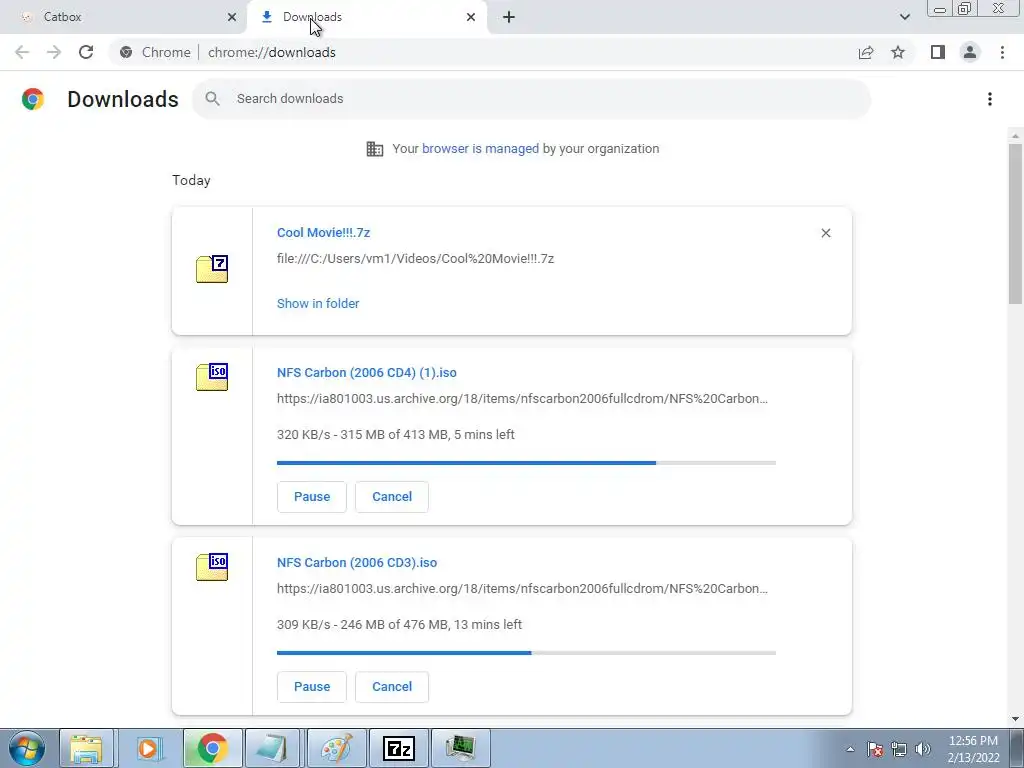Click the search magnifier icon
The image size is (1024, 768).
(212, 99)
